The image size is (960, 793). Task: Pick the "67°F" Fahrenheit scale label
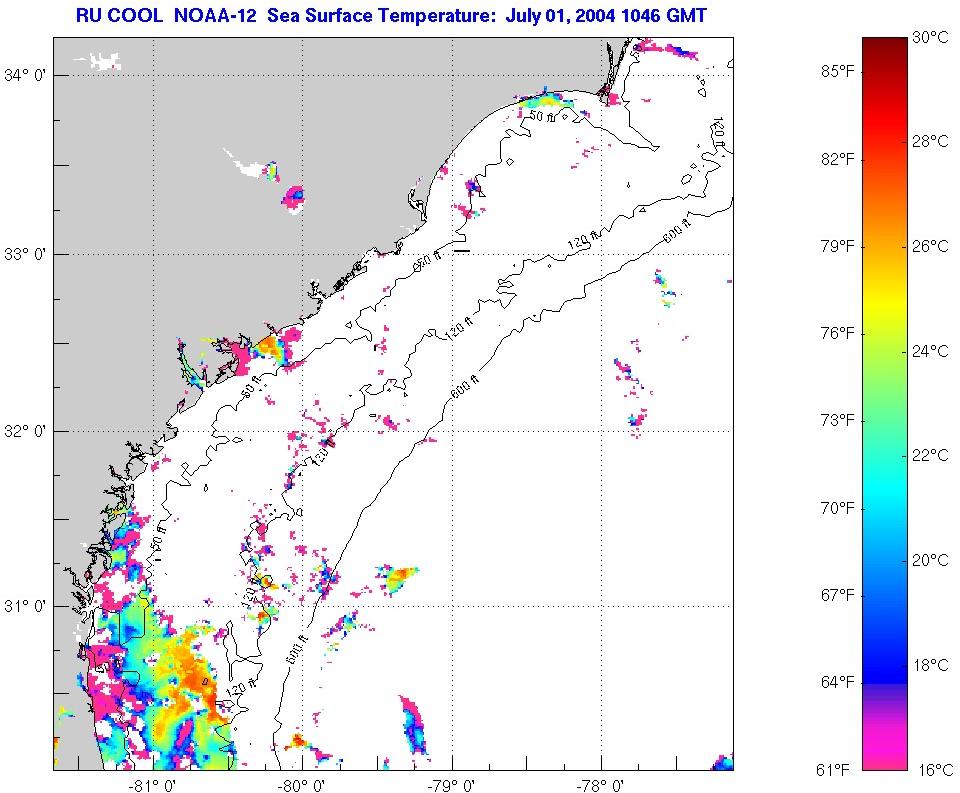pyautogui.click(x=838, y=595)
